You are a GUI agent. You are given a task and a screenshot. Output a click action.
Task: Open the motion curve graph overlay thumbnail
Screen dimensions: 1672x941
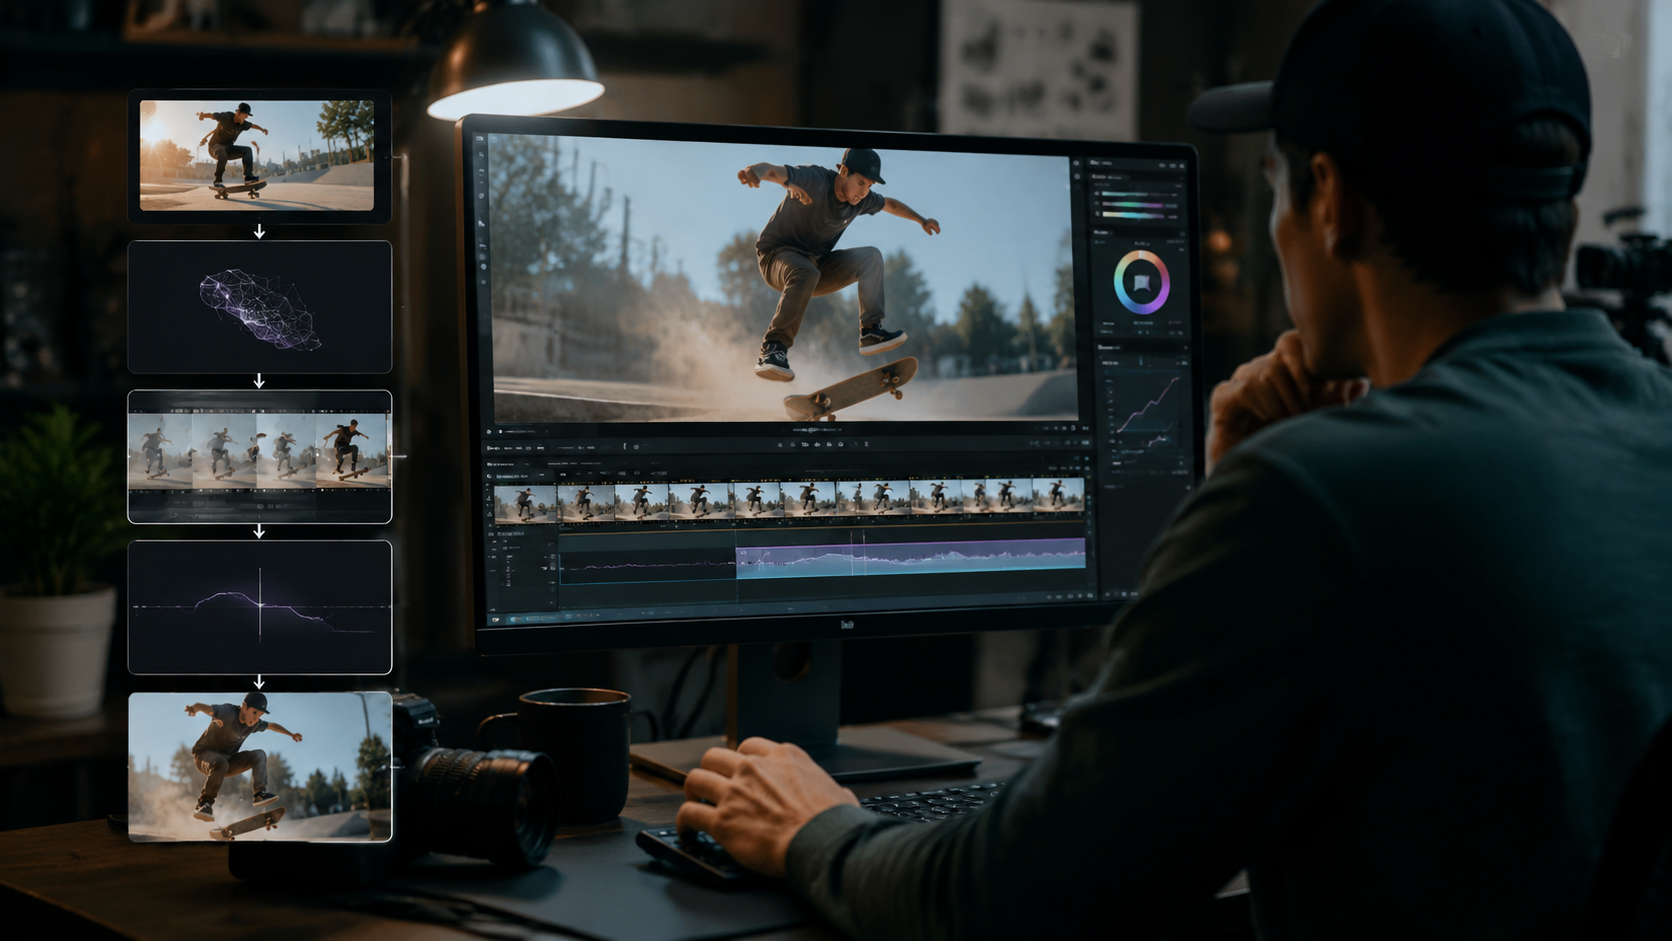(260, 607)
